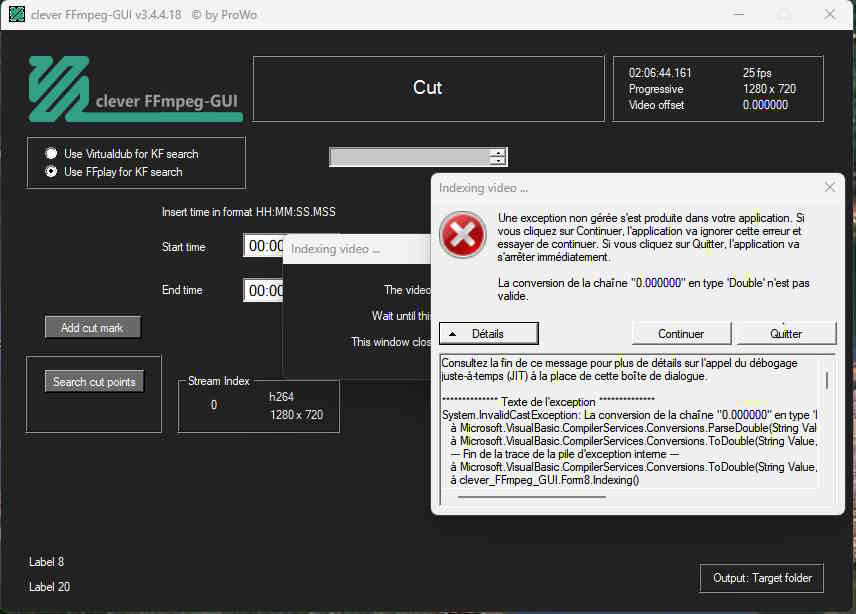Click the 'Texte de l'exception' heading line
This screenshot has height=614, width=856.
pyautogui.click(x=548, y=402)
